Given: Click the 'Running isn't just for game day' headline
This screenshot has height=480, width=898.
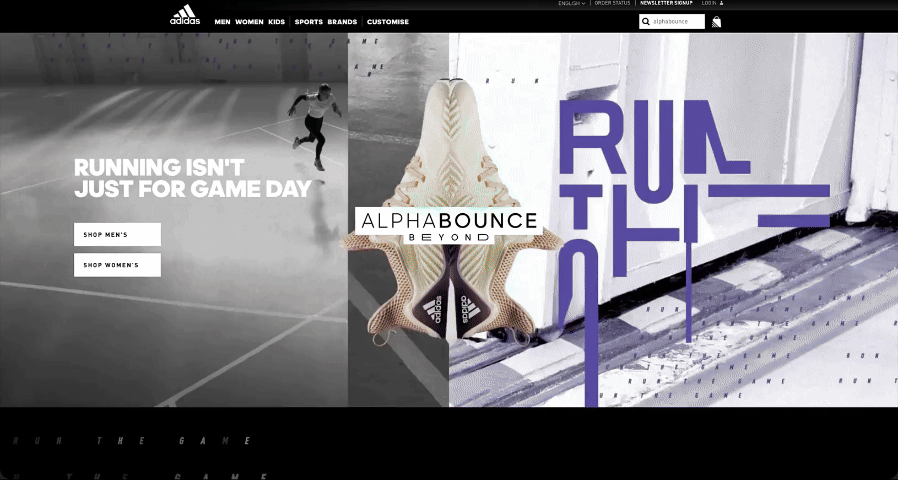Looking at the screenshot, I should tap(193, 178).
